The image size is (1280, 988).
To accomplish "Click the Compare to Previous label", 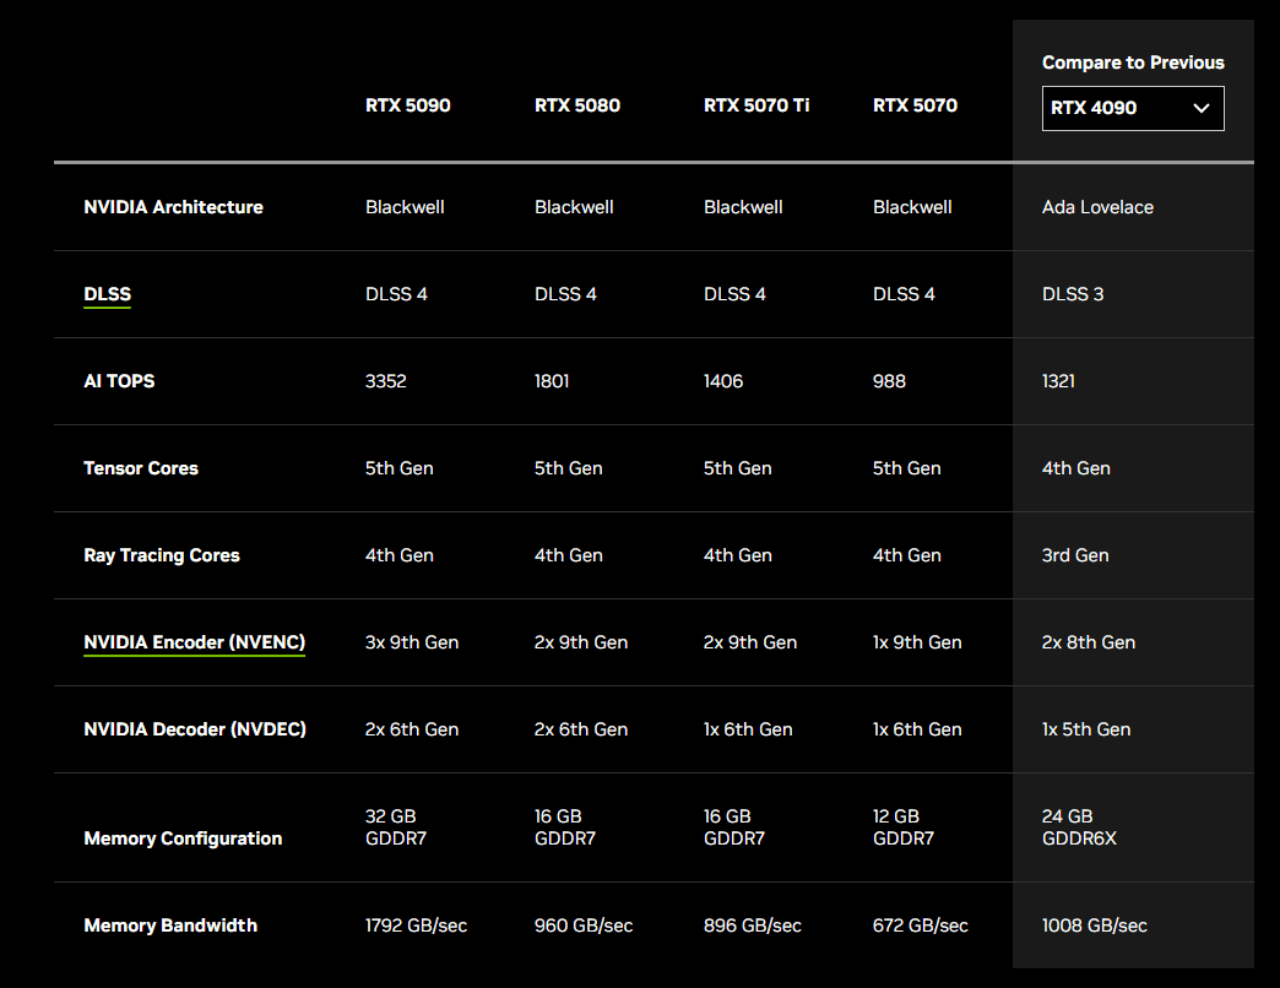I will pyautogui.click(x=1132, y=62).
